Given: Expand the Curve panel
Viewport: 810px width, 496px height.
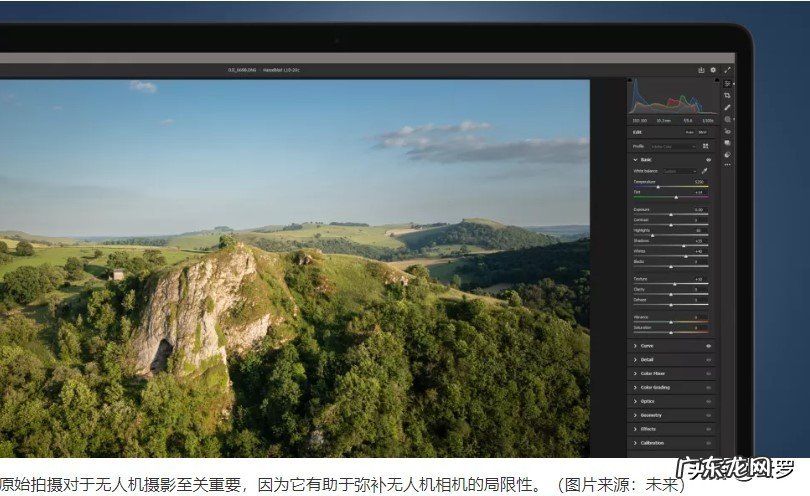Looking at the screenshot, I should coord(635,346).
